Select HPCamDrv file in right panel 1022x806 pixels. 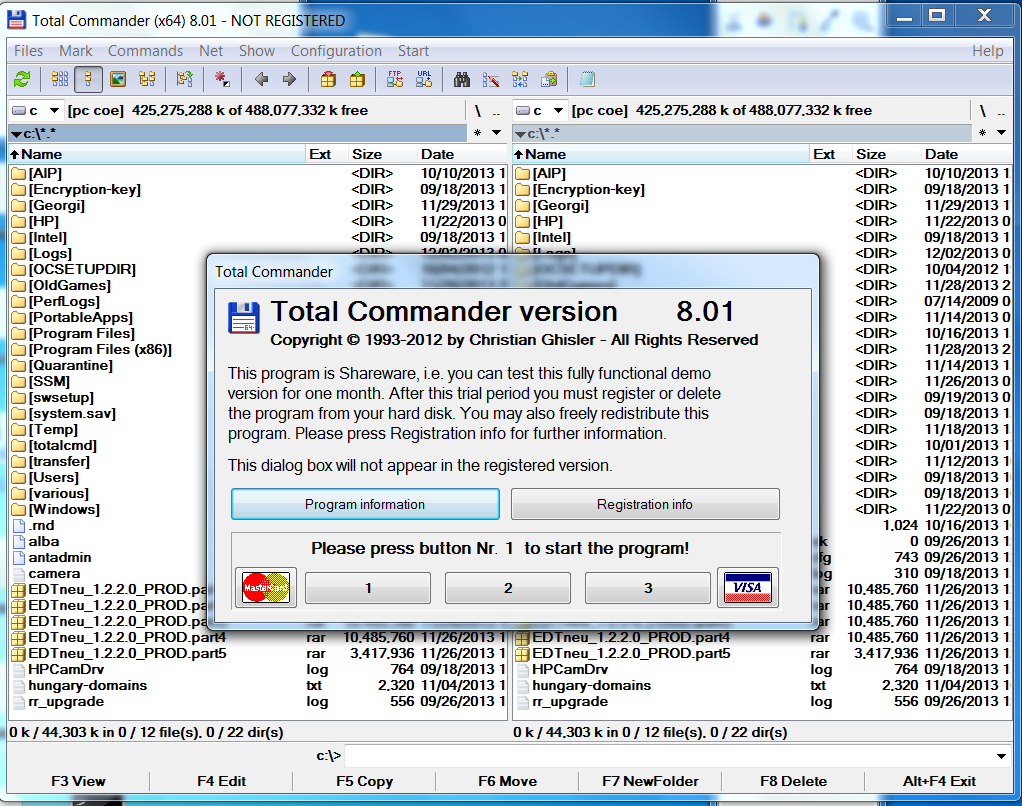(x=570, y=669)
